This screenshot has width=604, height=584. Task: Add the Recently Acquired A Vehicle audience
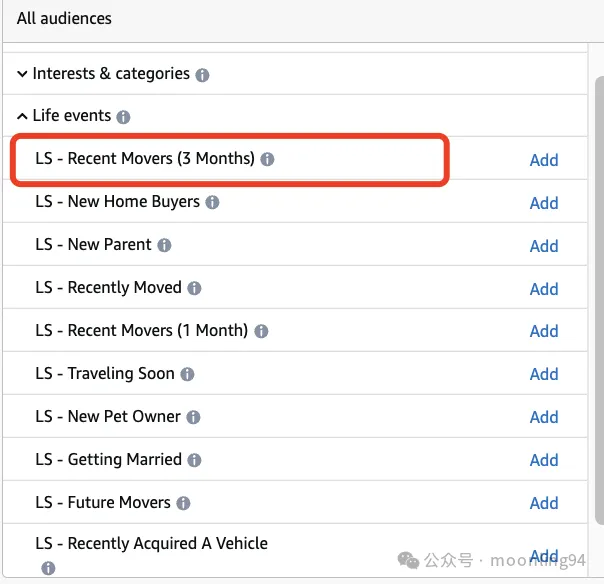(x=544, y=556)
